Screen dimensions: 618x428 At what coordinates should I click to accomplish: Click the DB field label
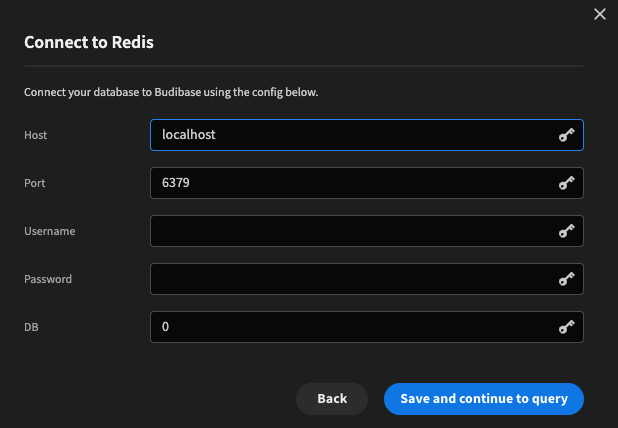[x=32, y=327]
